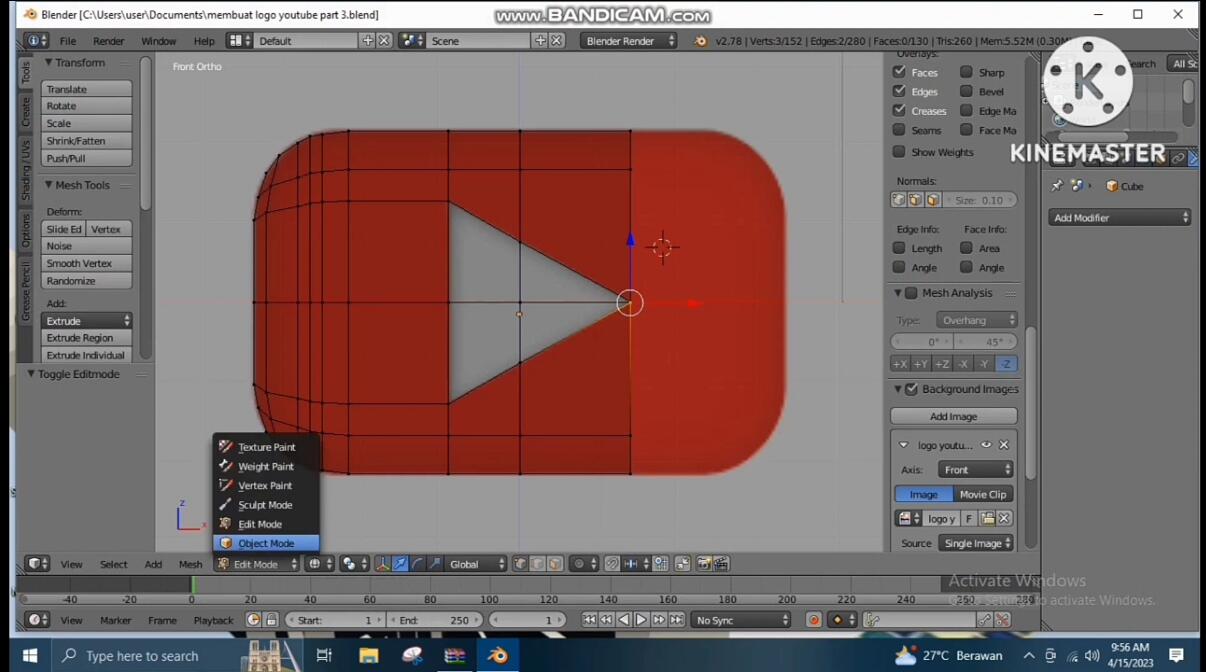The width and height of the screenshot is (1206, 672).
Task: Open the Single Image source dropdown
Action: 976,543
